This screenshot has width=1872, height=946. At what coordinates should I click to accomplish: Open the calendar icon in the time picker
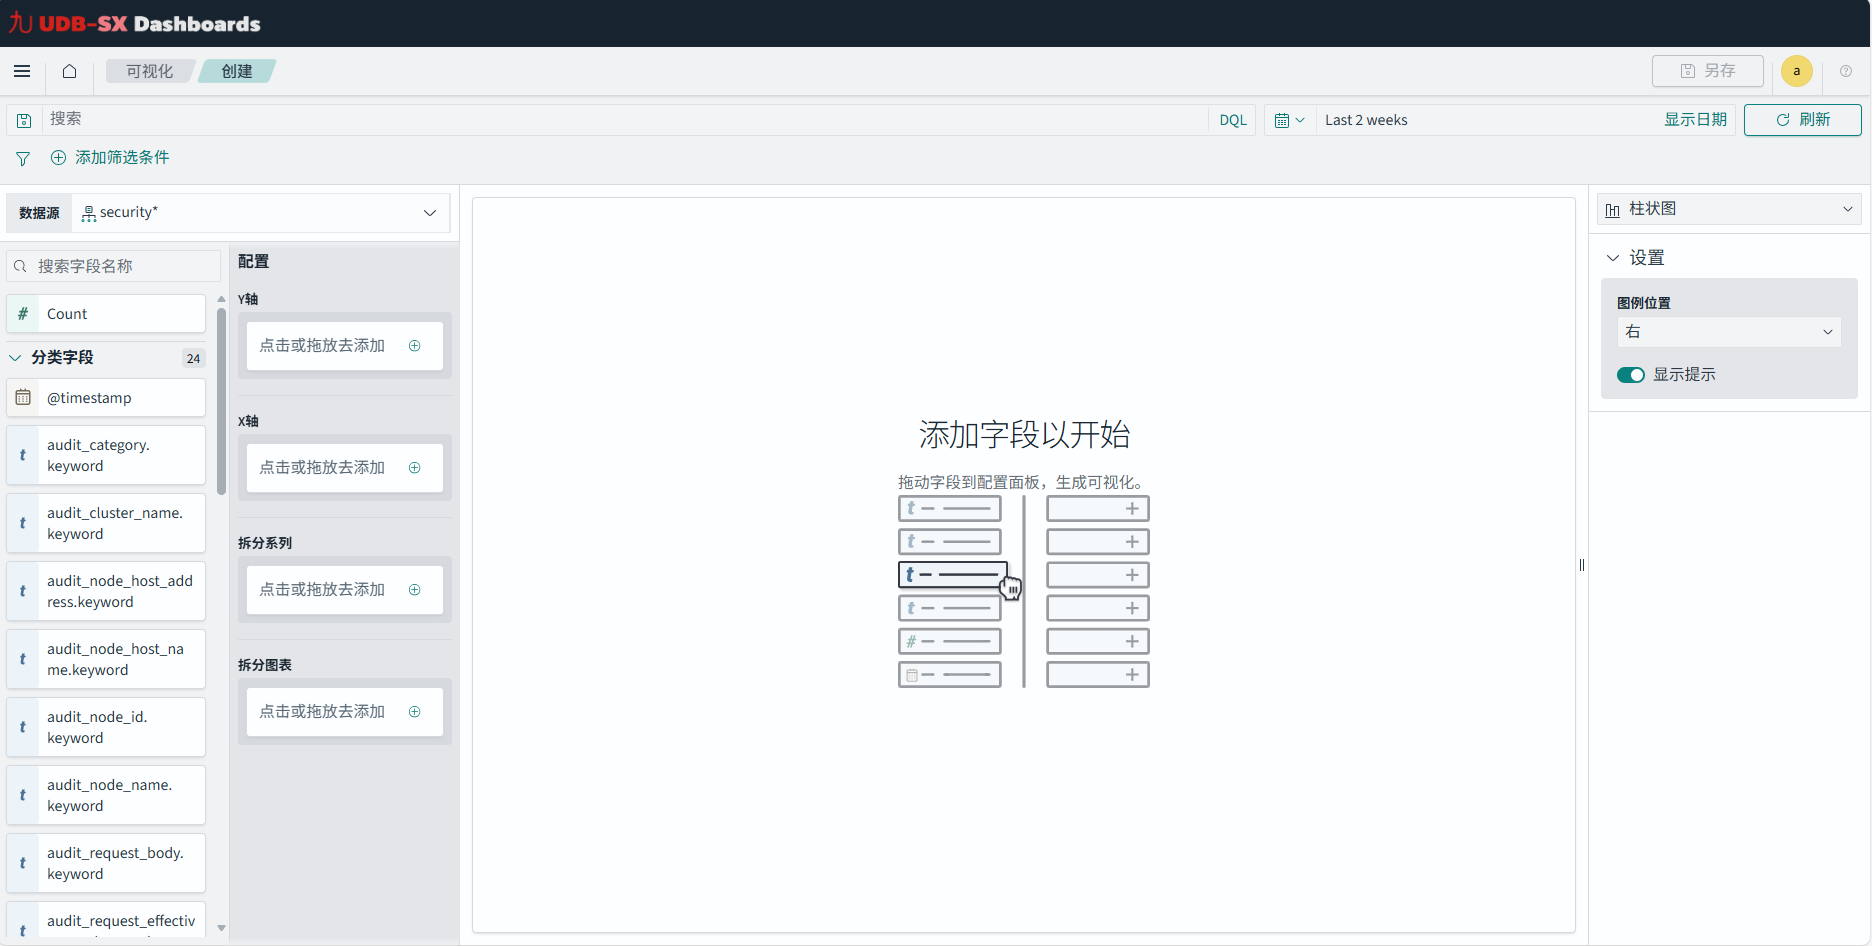tap(1285, 119)
